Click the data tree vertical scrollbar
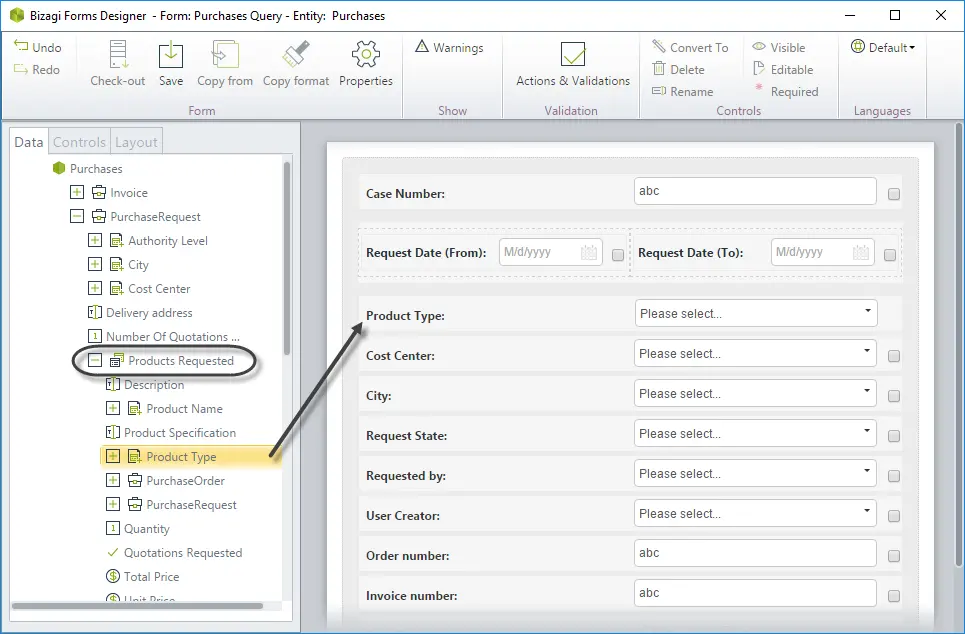 click(x=286, y=259)
